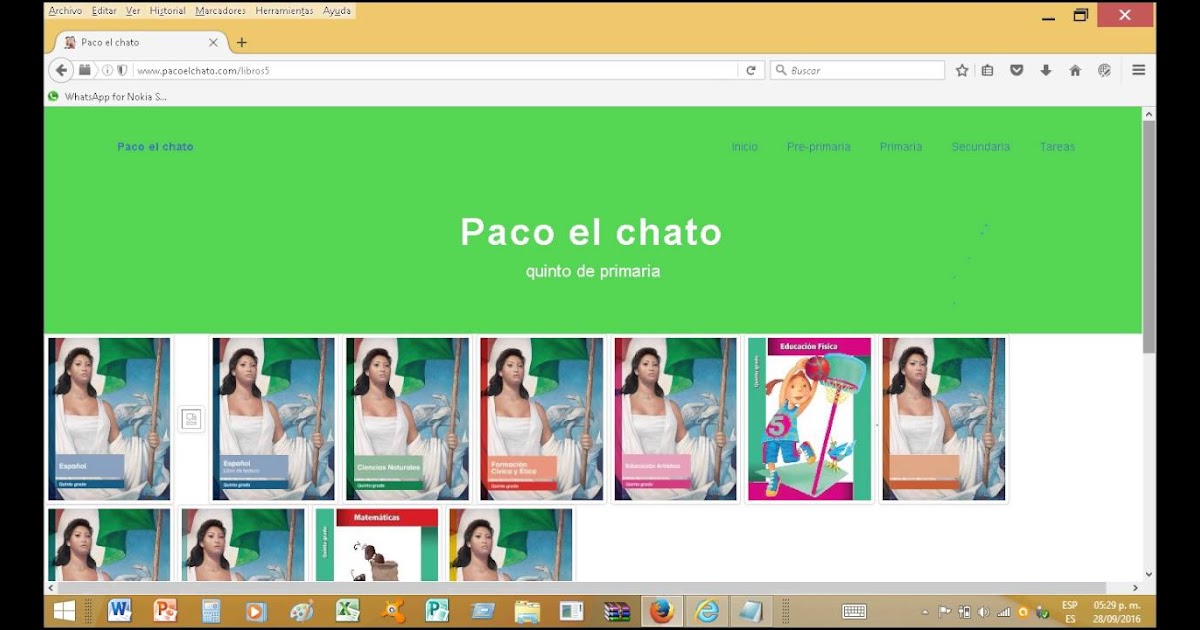This screenshot has width=1200, height=630.
Task: Open Calculator from the taskbar
Action: coord(211,610)
